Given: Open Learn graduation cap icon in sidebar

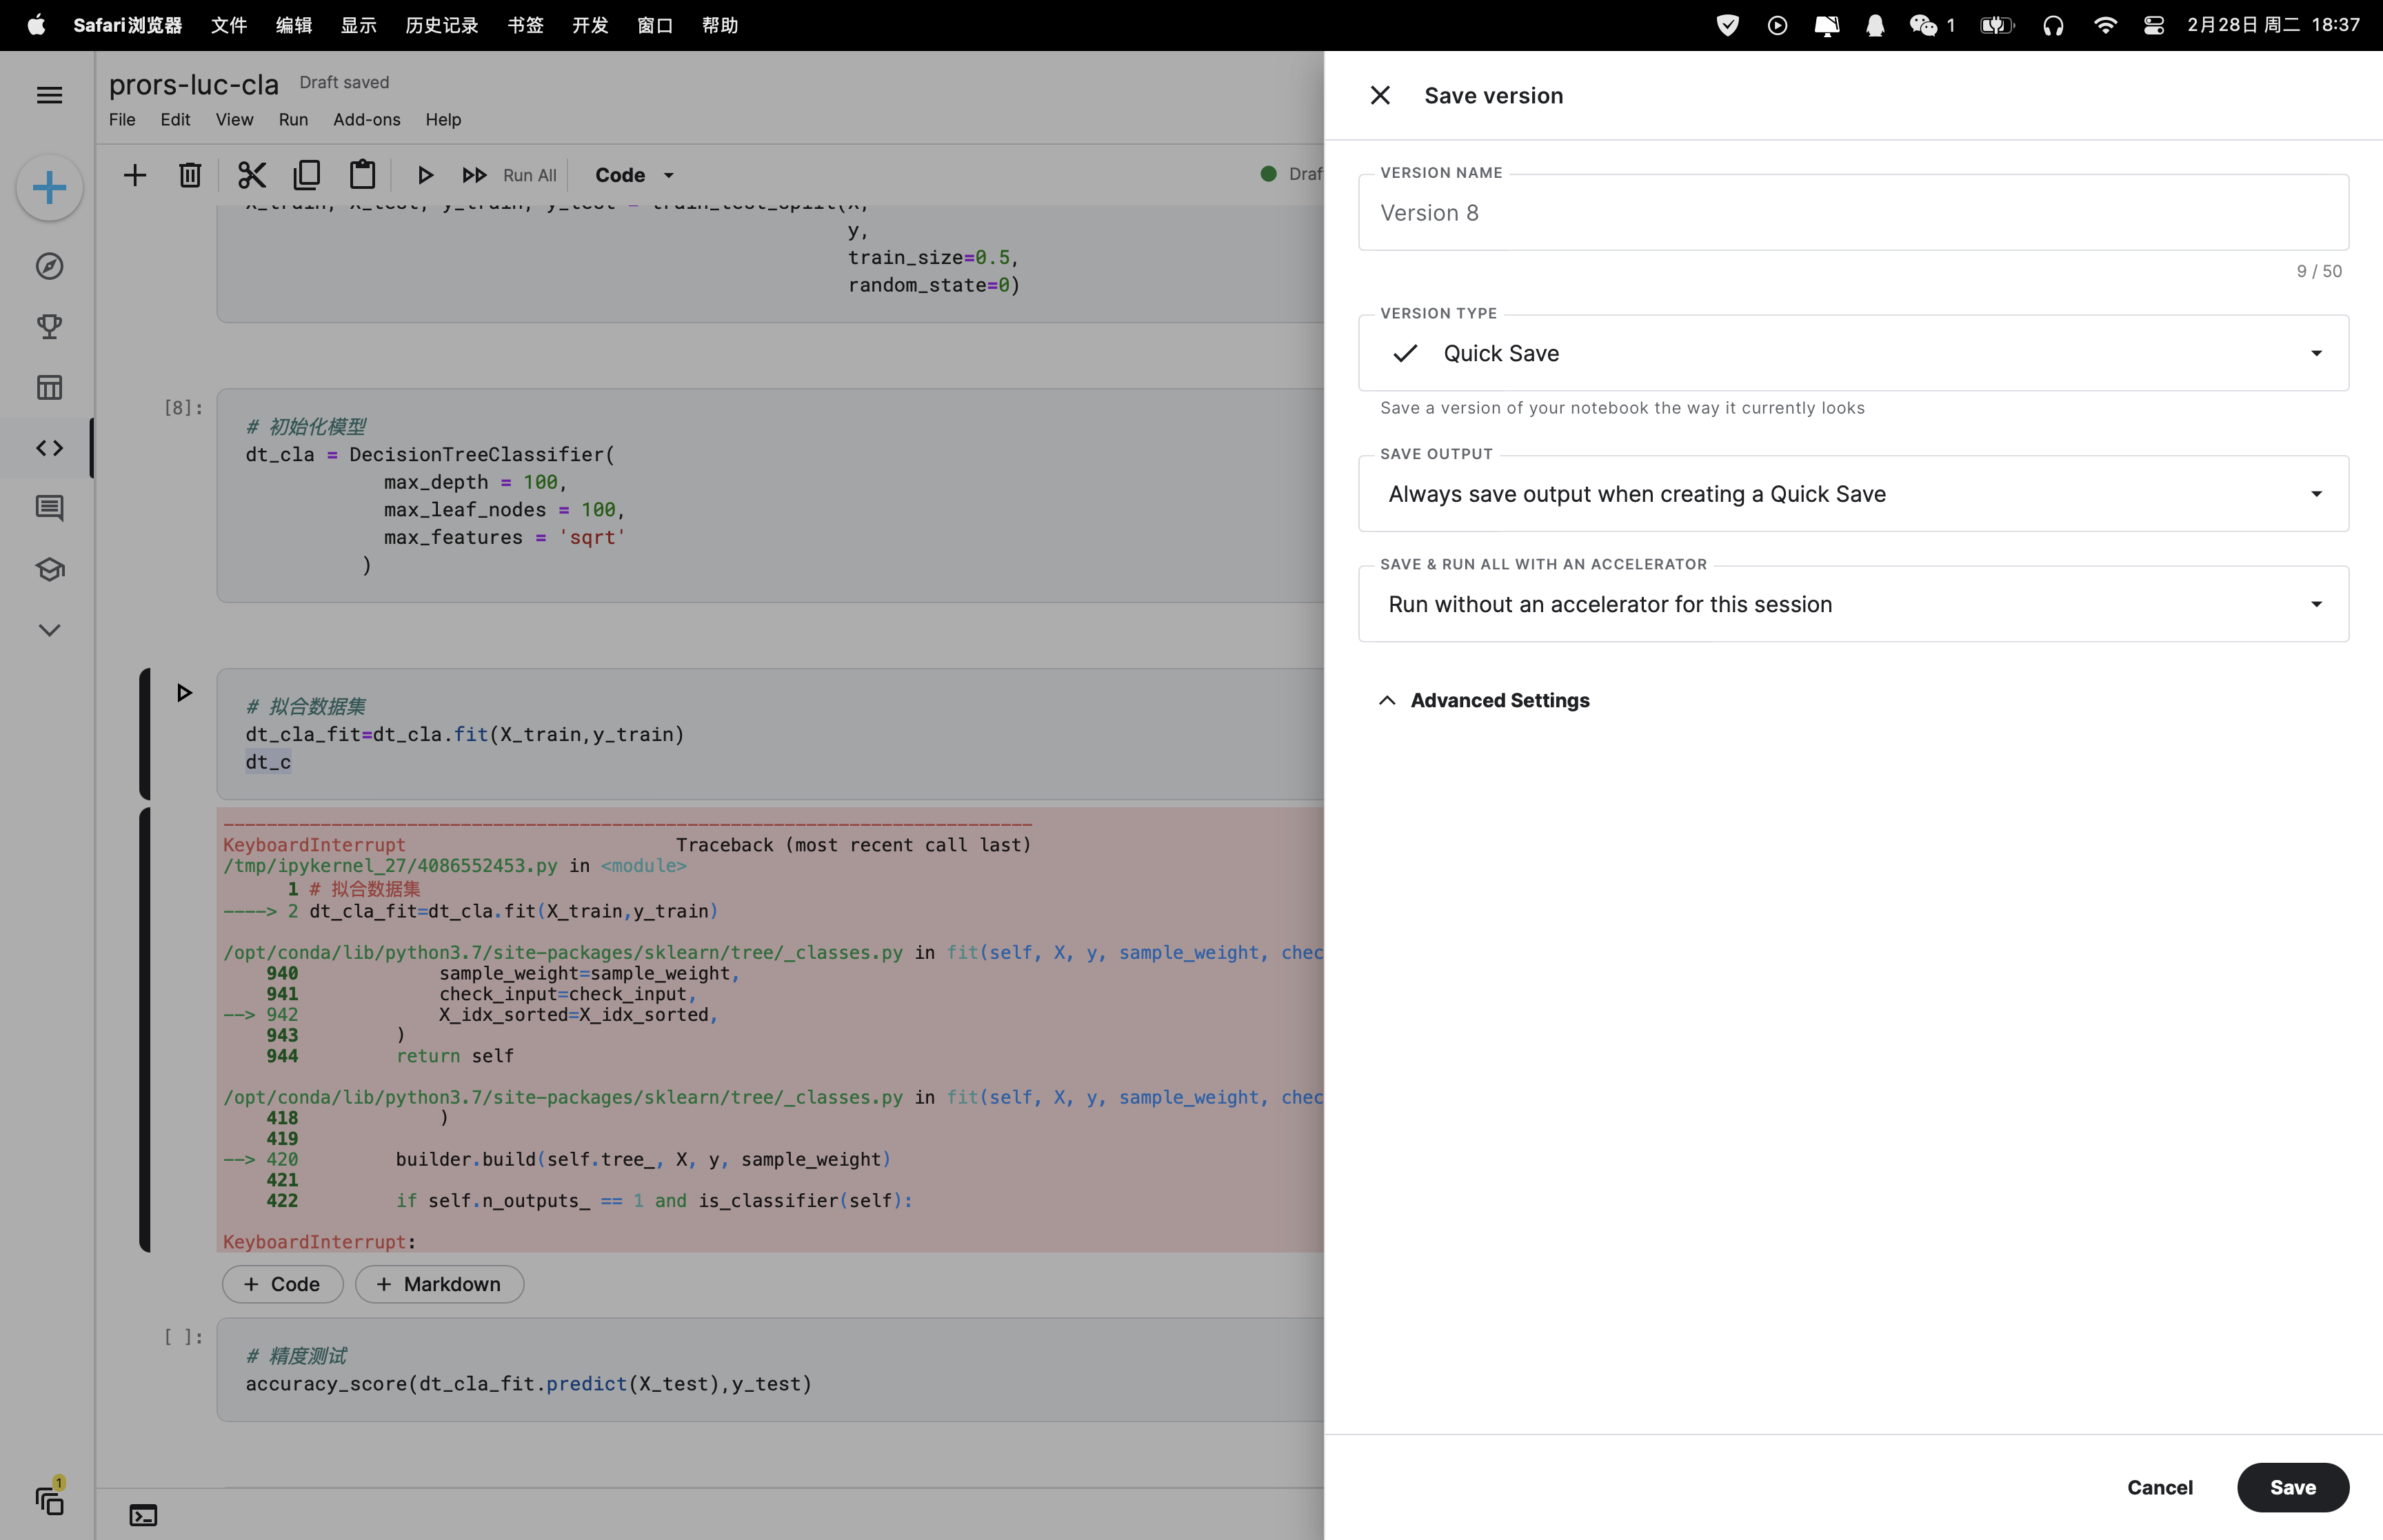Looking at the screenshot, I should pyautogui.click(x=49, y=569).
